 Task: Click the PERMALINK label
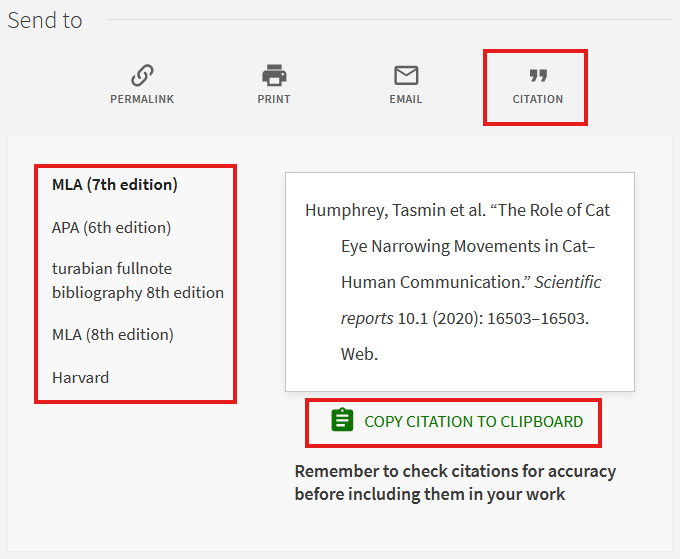point(142,99)
